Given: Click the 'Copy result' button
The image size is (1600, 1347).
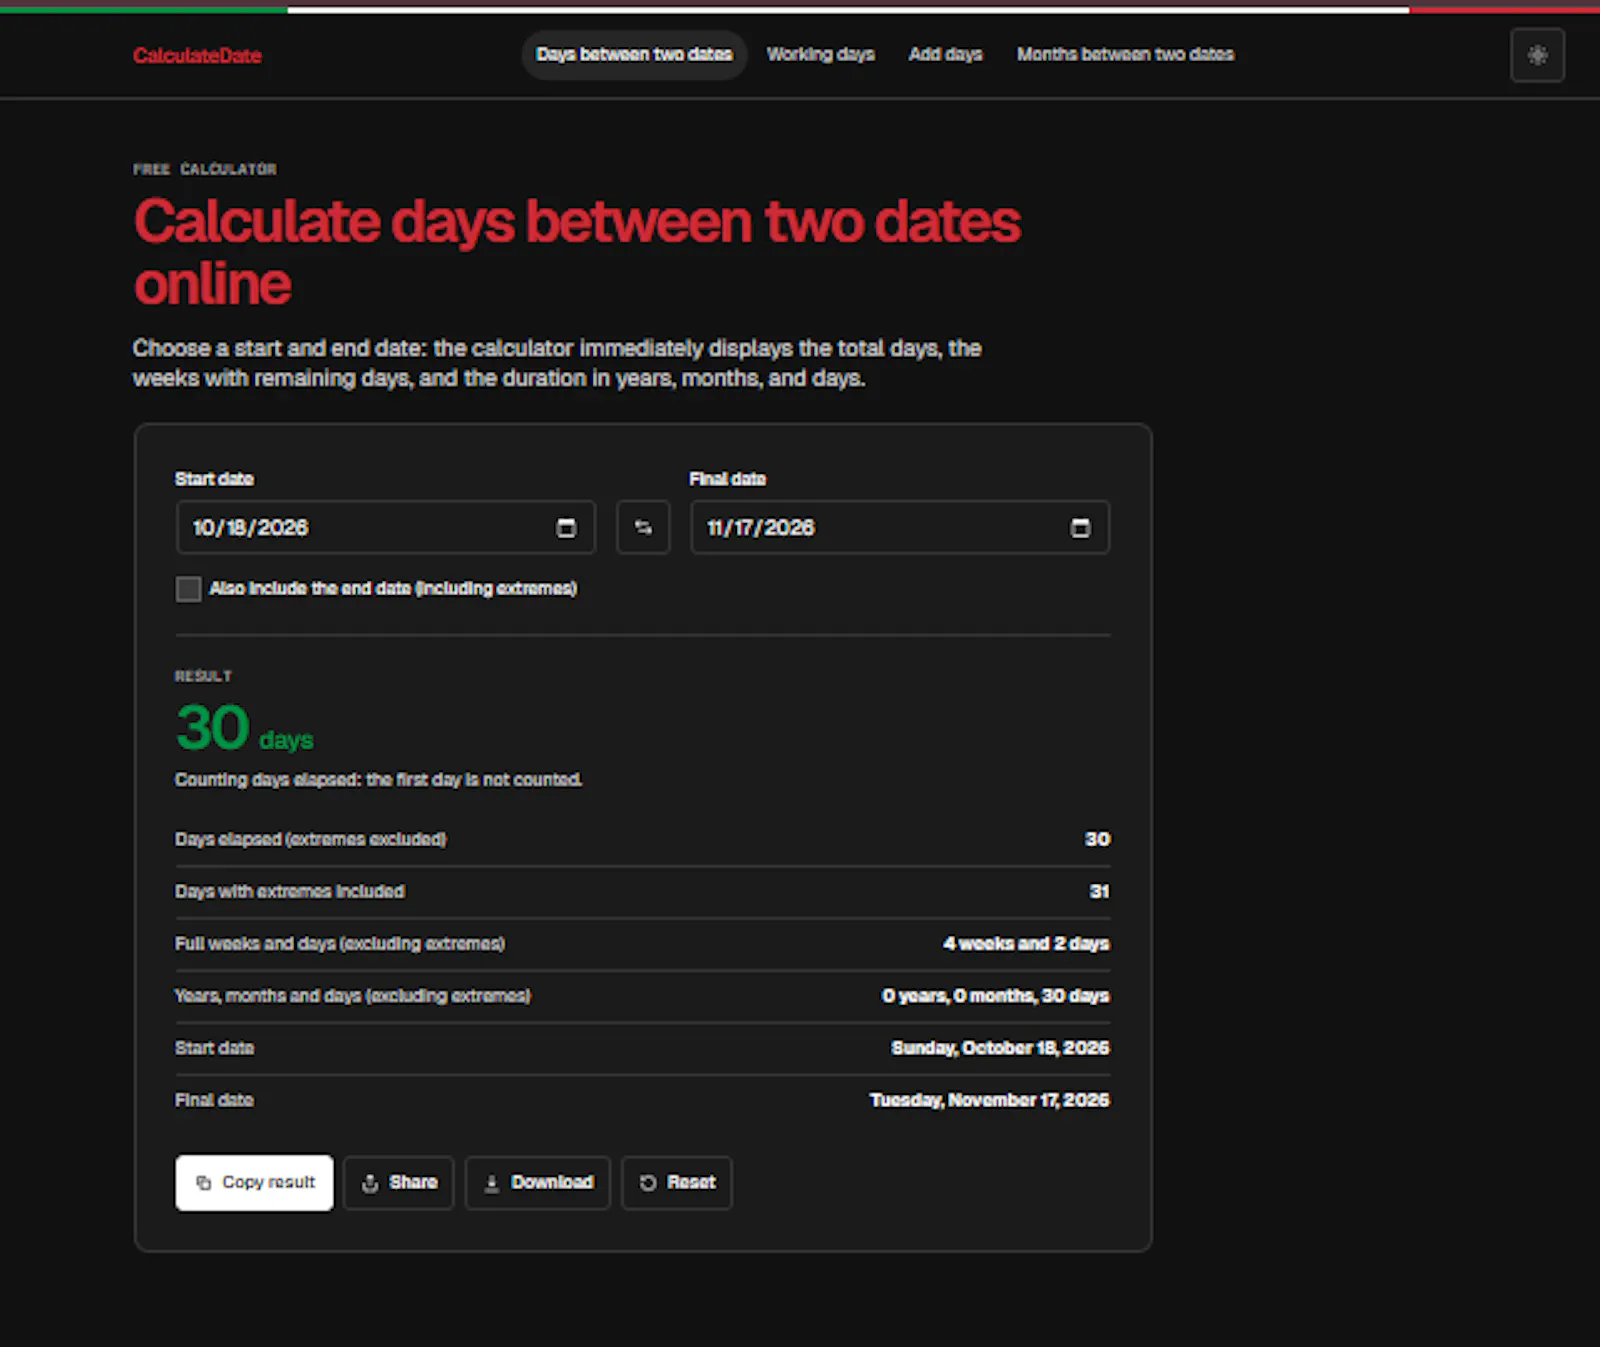Looking at the screenshot, I should pyautogui.click(x=254, y=1183).
